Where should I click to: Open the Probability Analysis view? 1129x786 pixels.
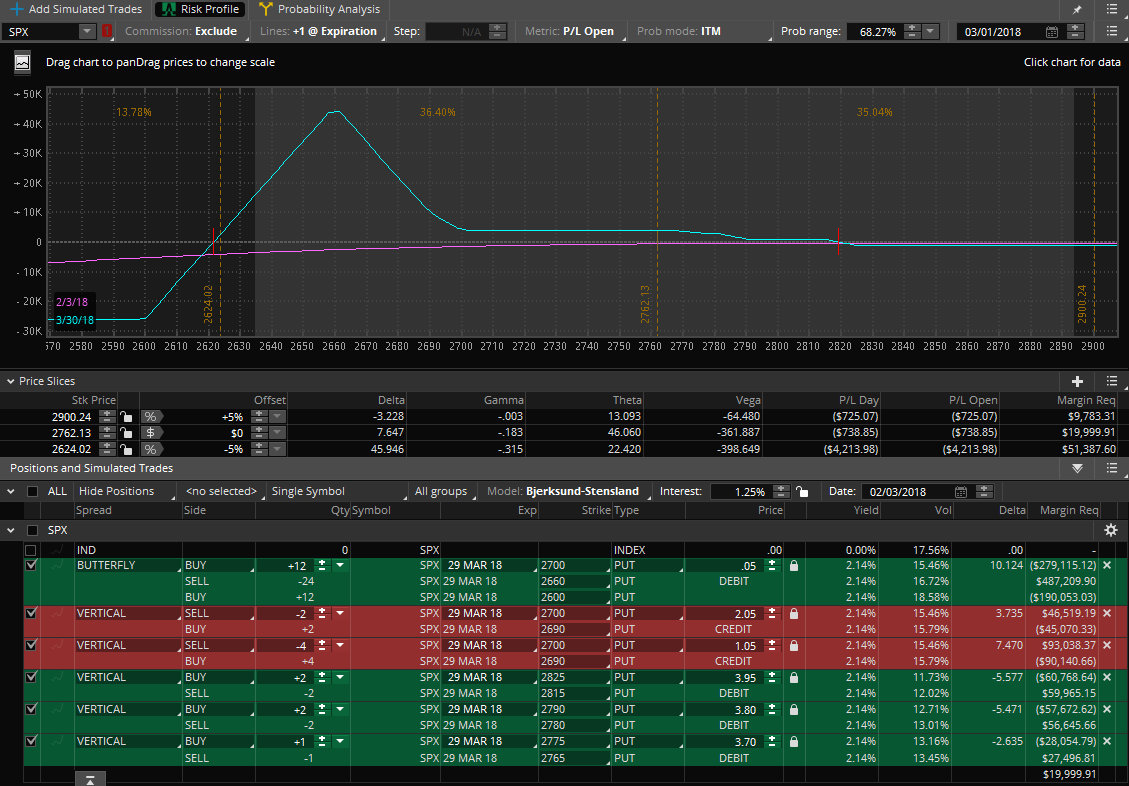(x=319, y=9)
